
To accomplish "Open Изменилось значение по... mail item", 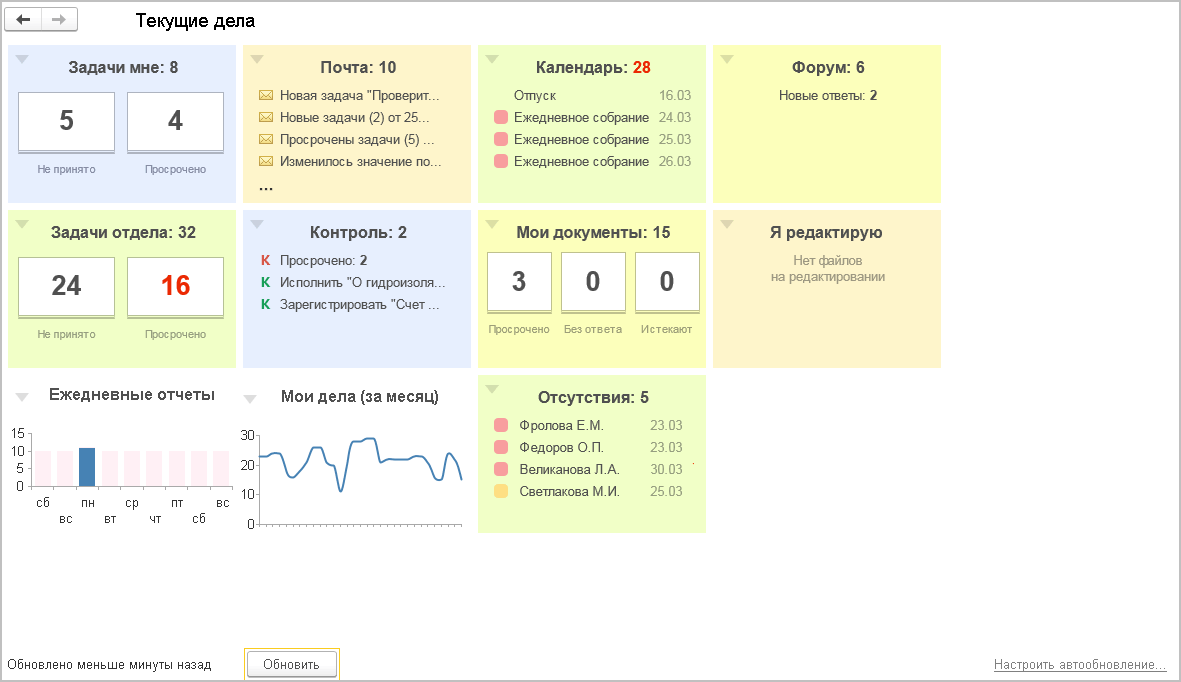I will coord(360,161).
